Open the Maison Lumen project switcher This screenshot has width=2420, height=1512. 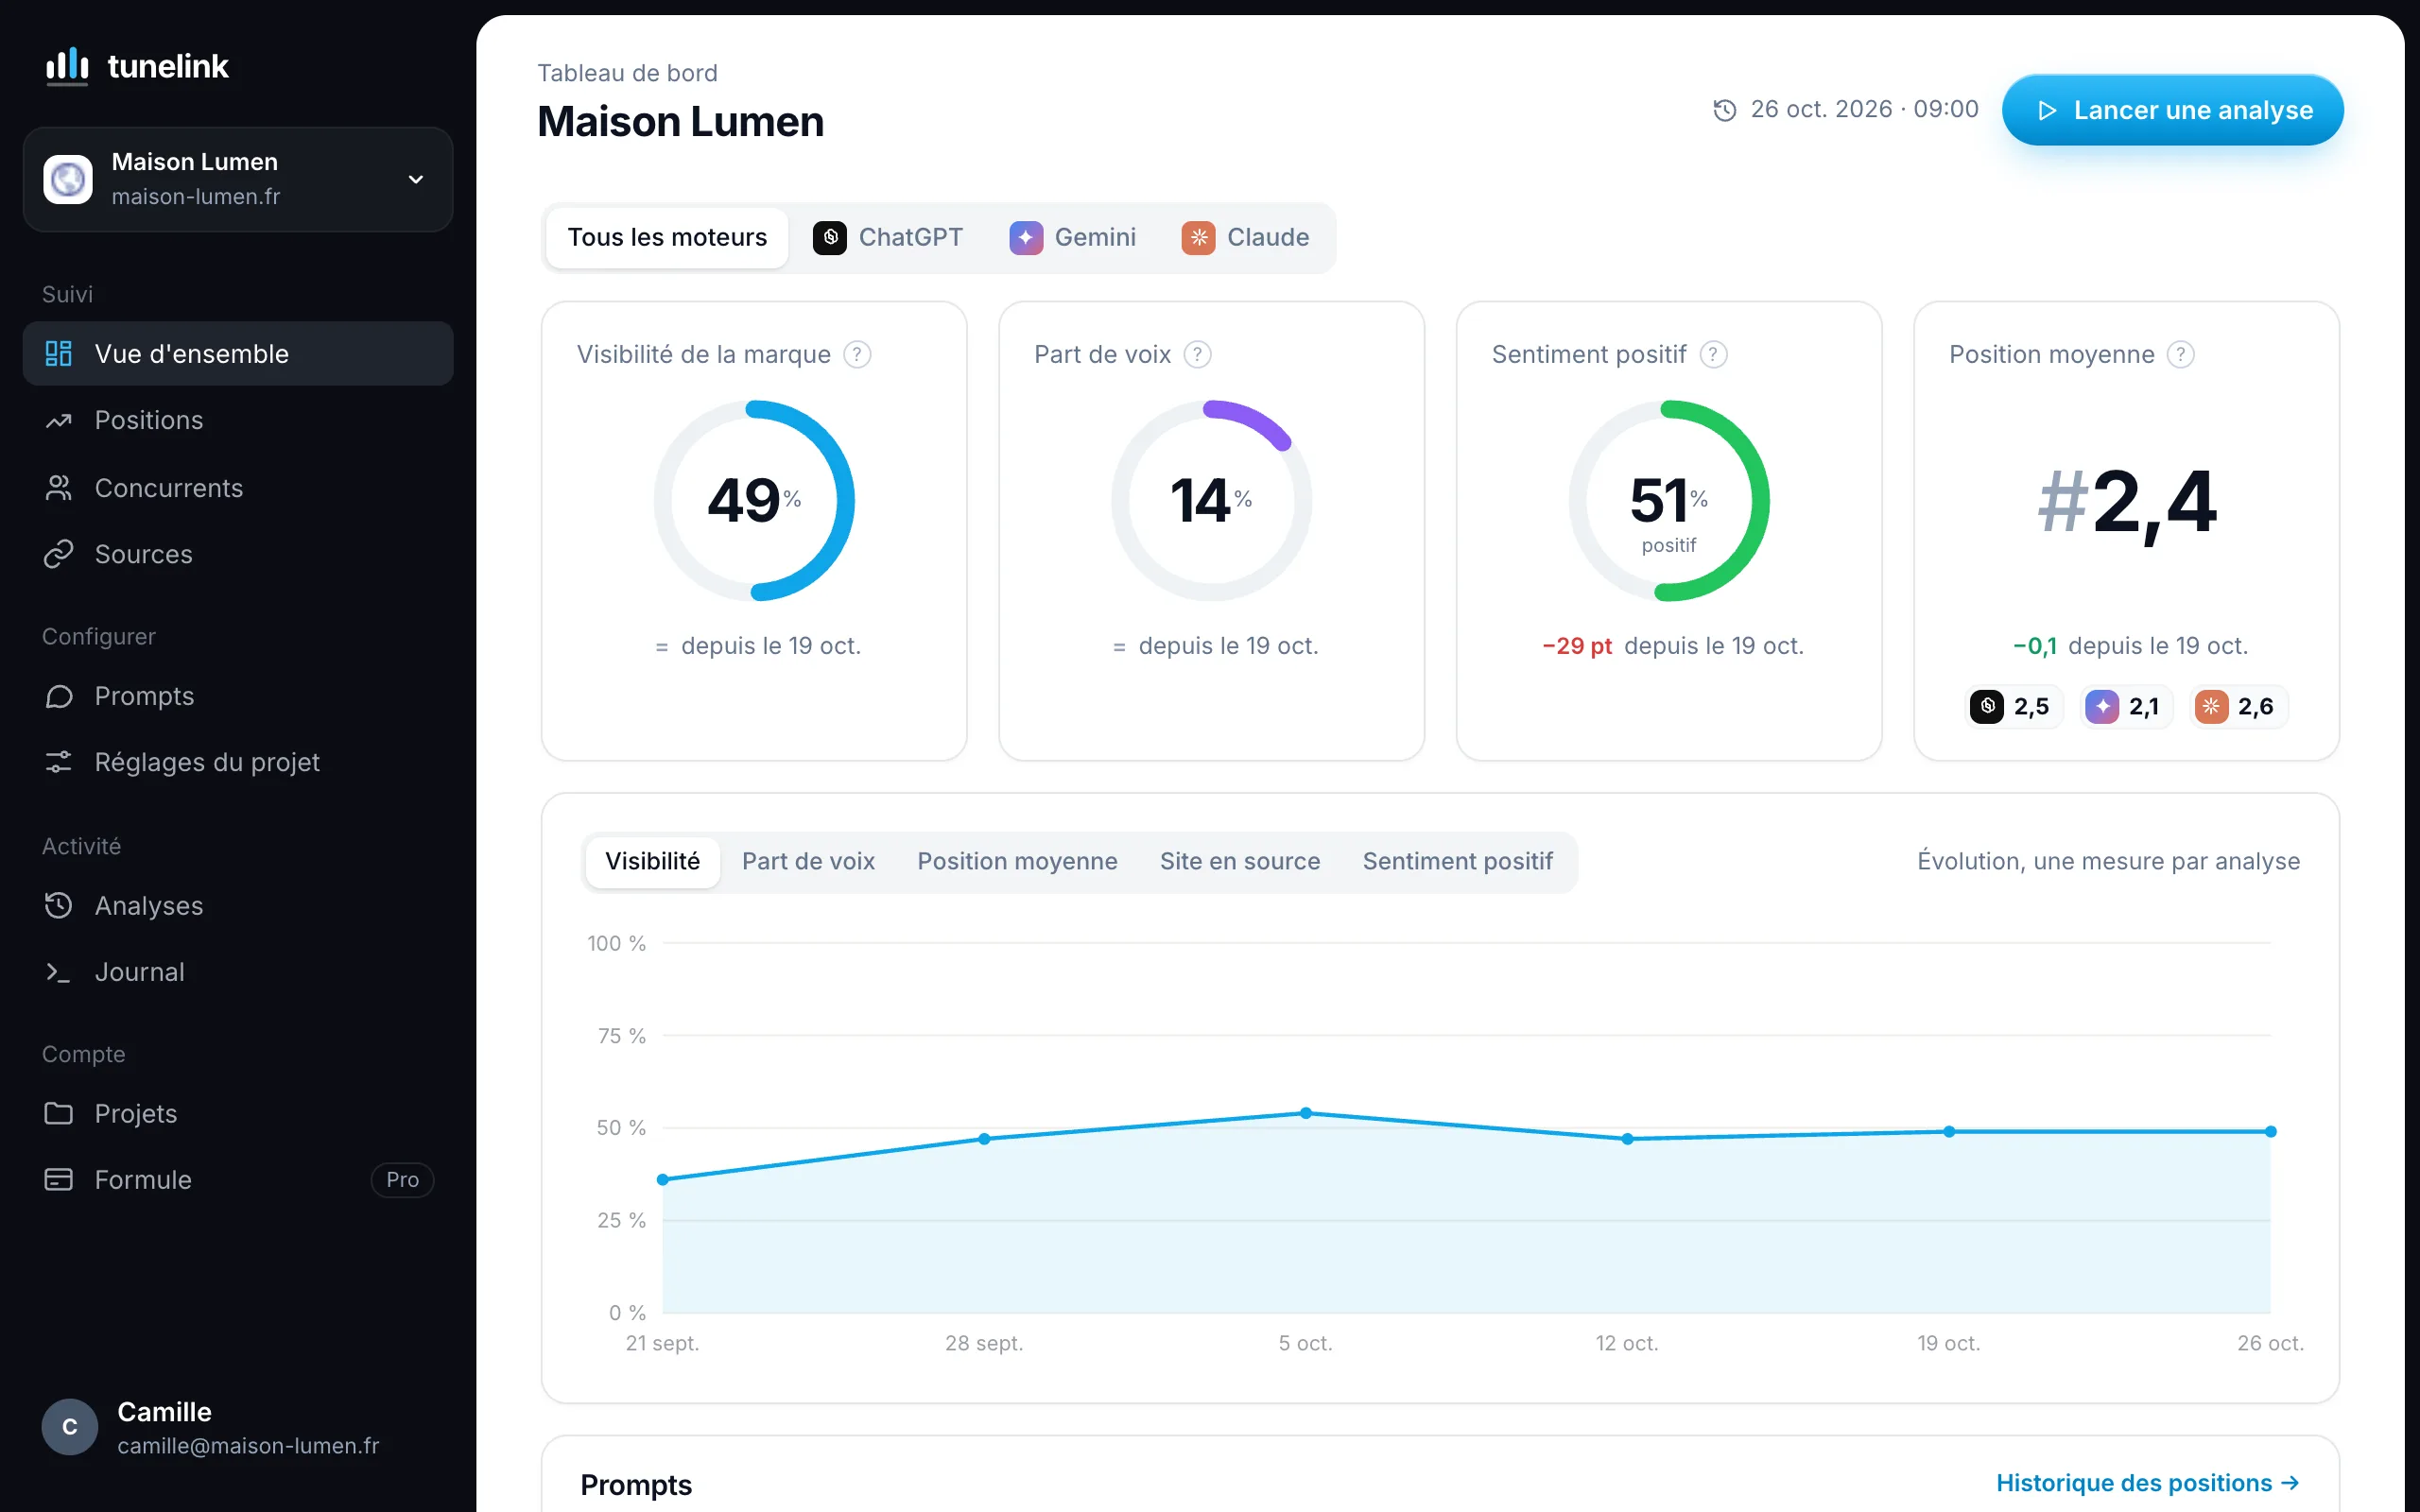[238, 179]
